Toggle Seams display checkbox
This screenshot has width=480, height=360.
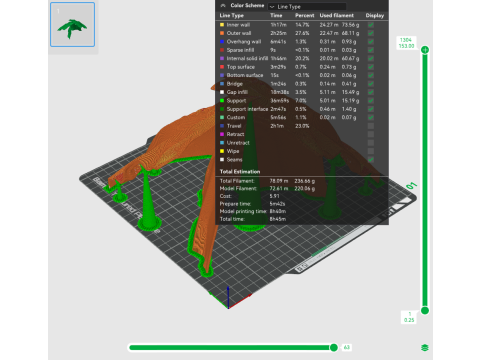[x=371, y=159]
